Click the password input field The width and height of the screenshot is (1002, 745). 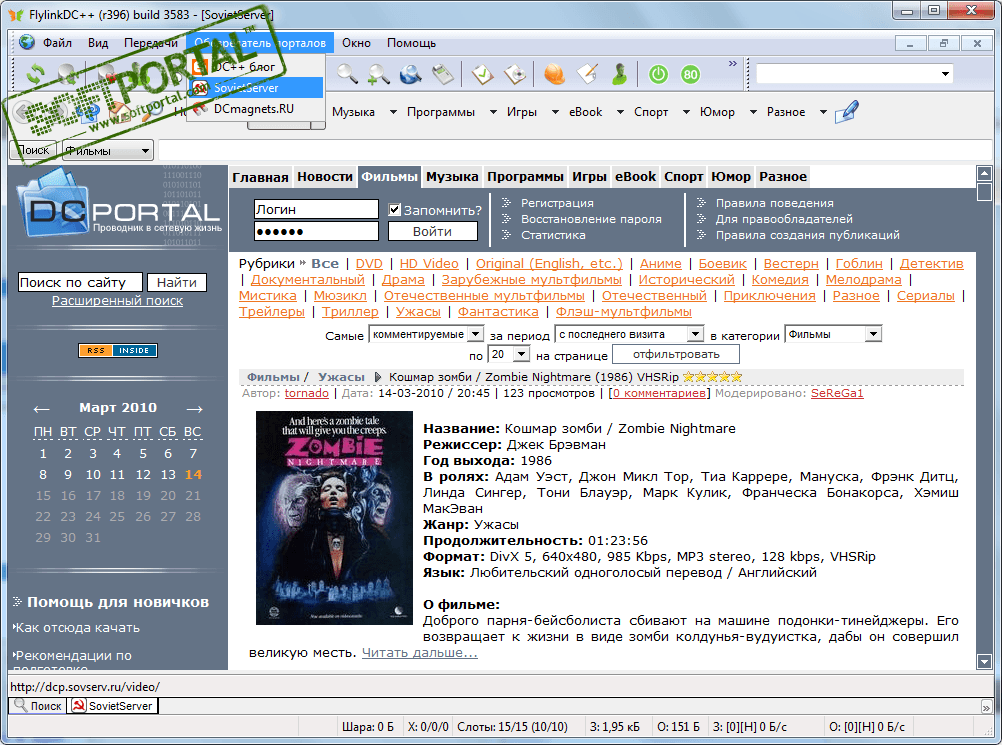click(316, 231)
